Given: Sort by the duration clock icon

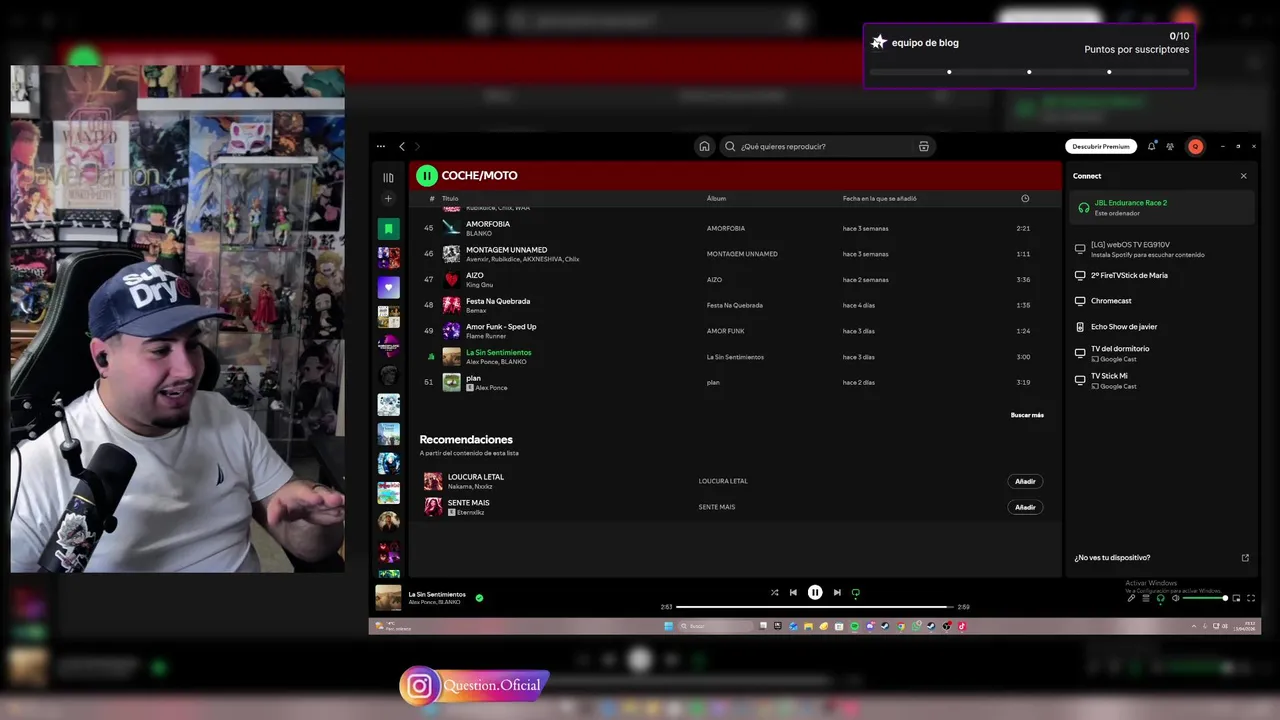Looking at the screenshot, I should pyautogui.click(x=1025, y=198).
